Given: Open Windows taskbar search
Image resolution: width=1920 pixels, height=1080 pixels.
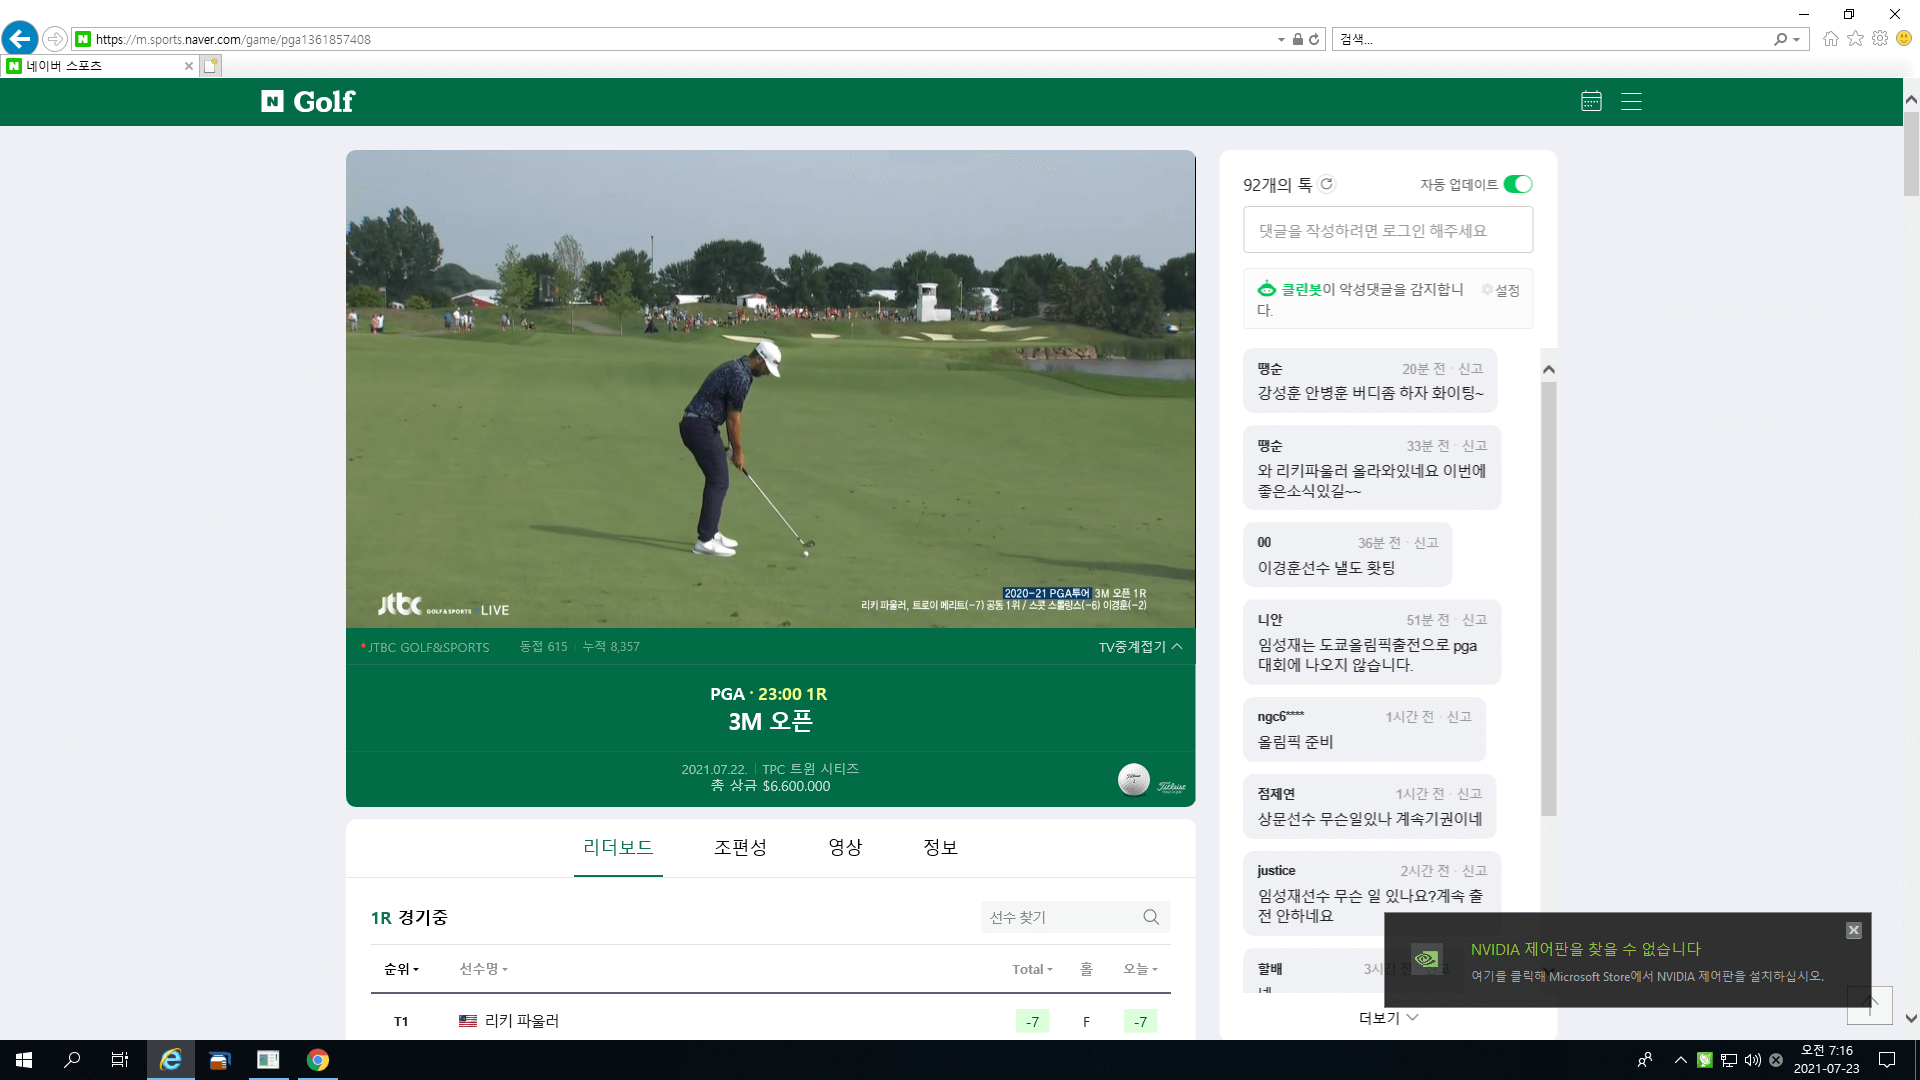Looking at the screenshot, I should 72,1060.
